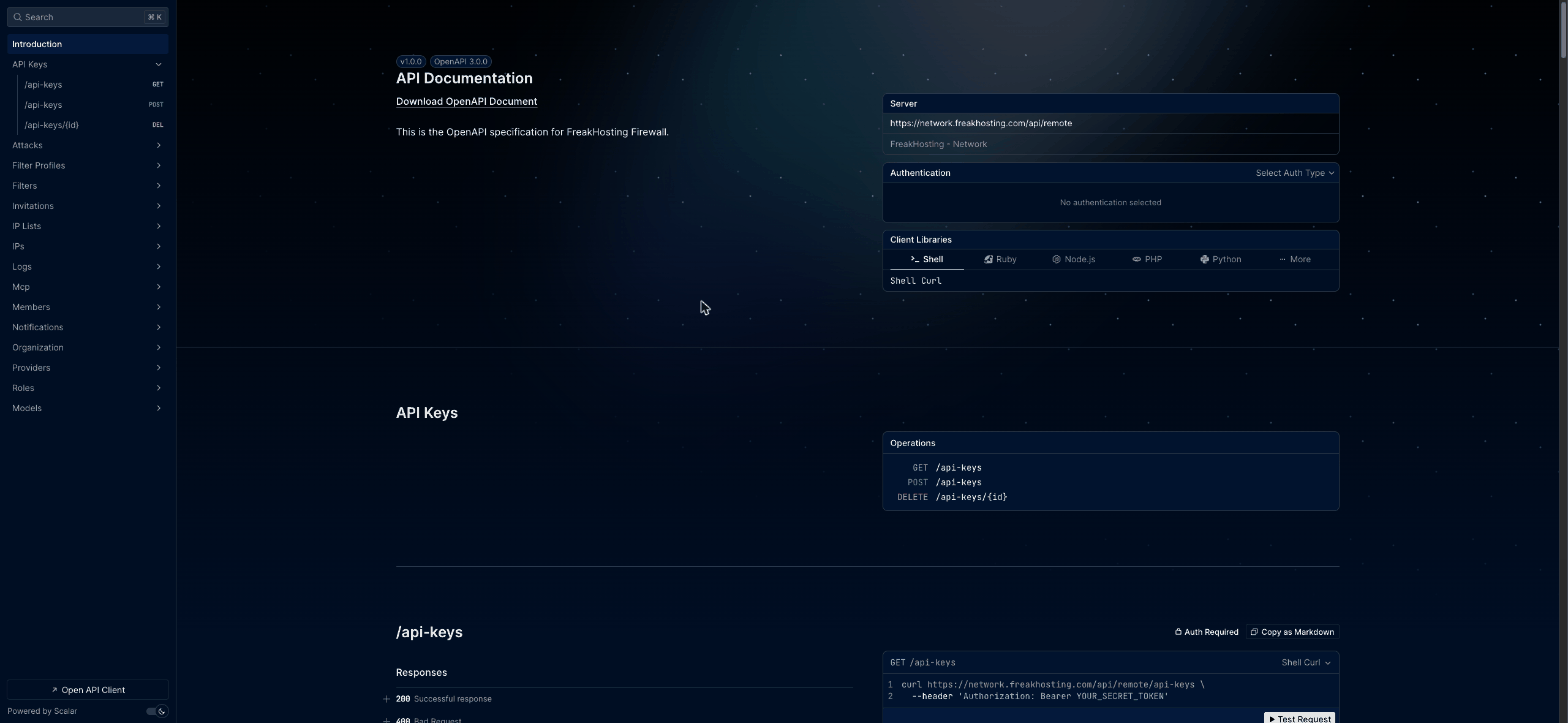Expand the Attacks sidebar section

coord(88,145)
